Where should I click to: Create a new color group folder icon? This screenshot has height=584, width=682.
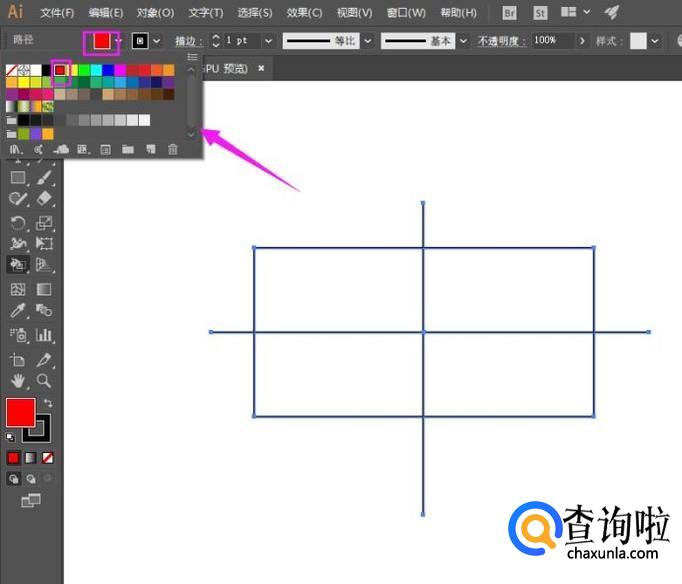(128, 150)
